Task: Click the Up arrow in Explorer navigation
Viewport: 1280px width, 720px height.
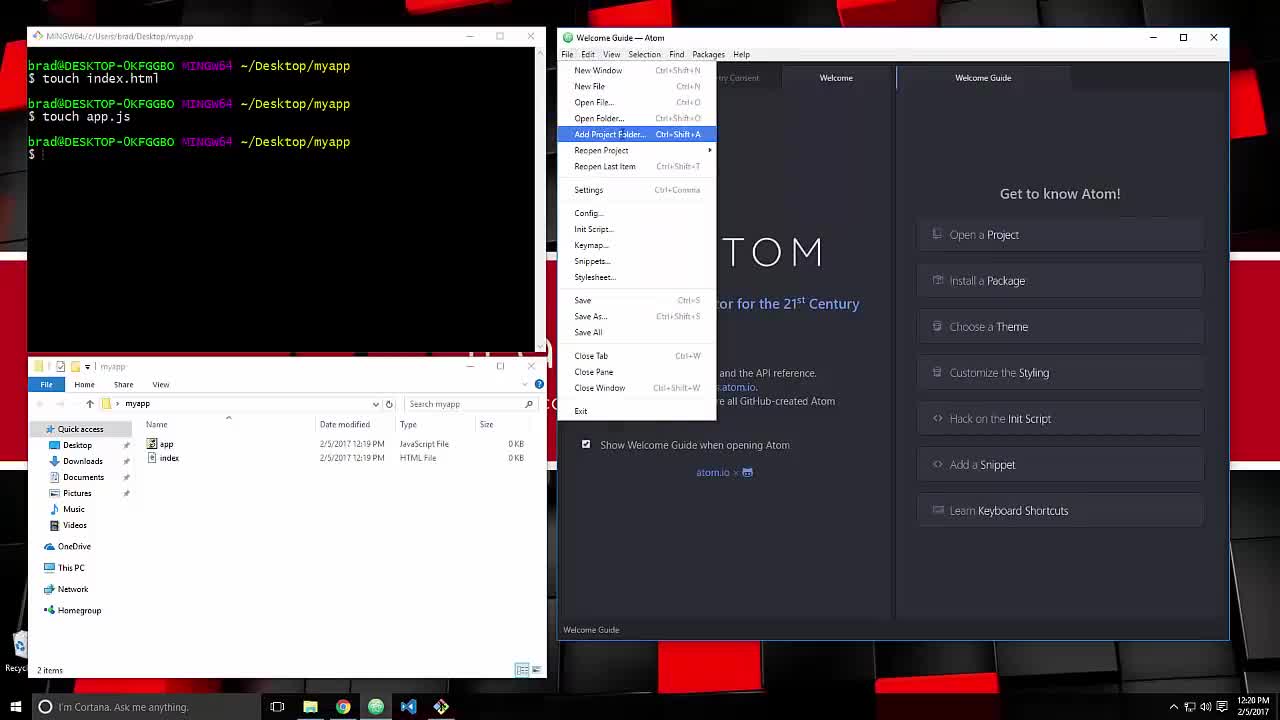Action: (89, 404)
